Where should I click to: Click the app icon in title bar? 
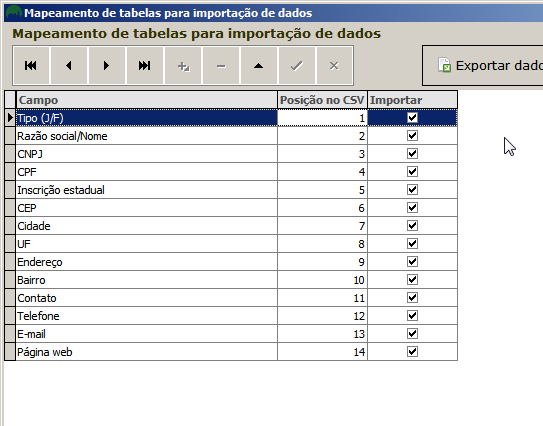pos(14,12)
